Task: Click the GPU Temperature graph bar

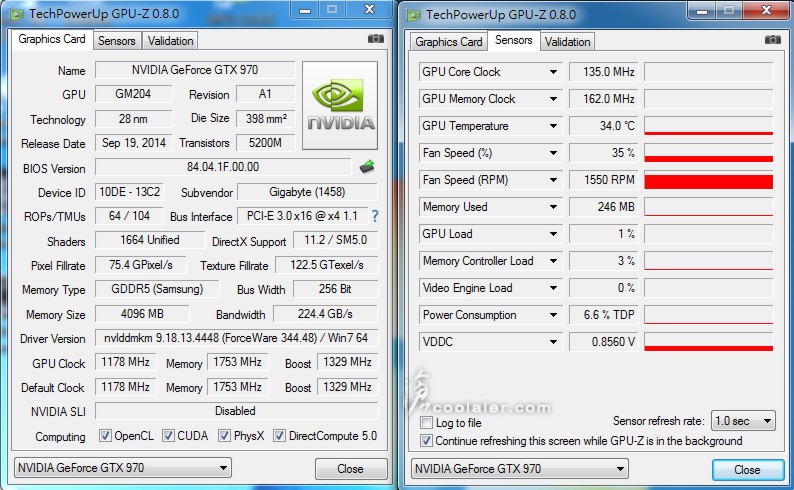Action: tap(708, 126)
